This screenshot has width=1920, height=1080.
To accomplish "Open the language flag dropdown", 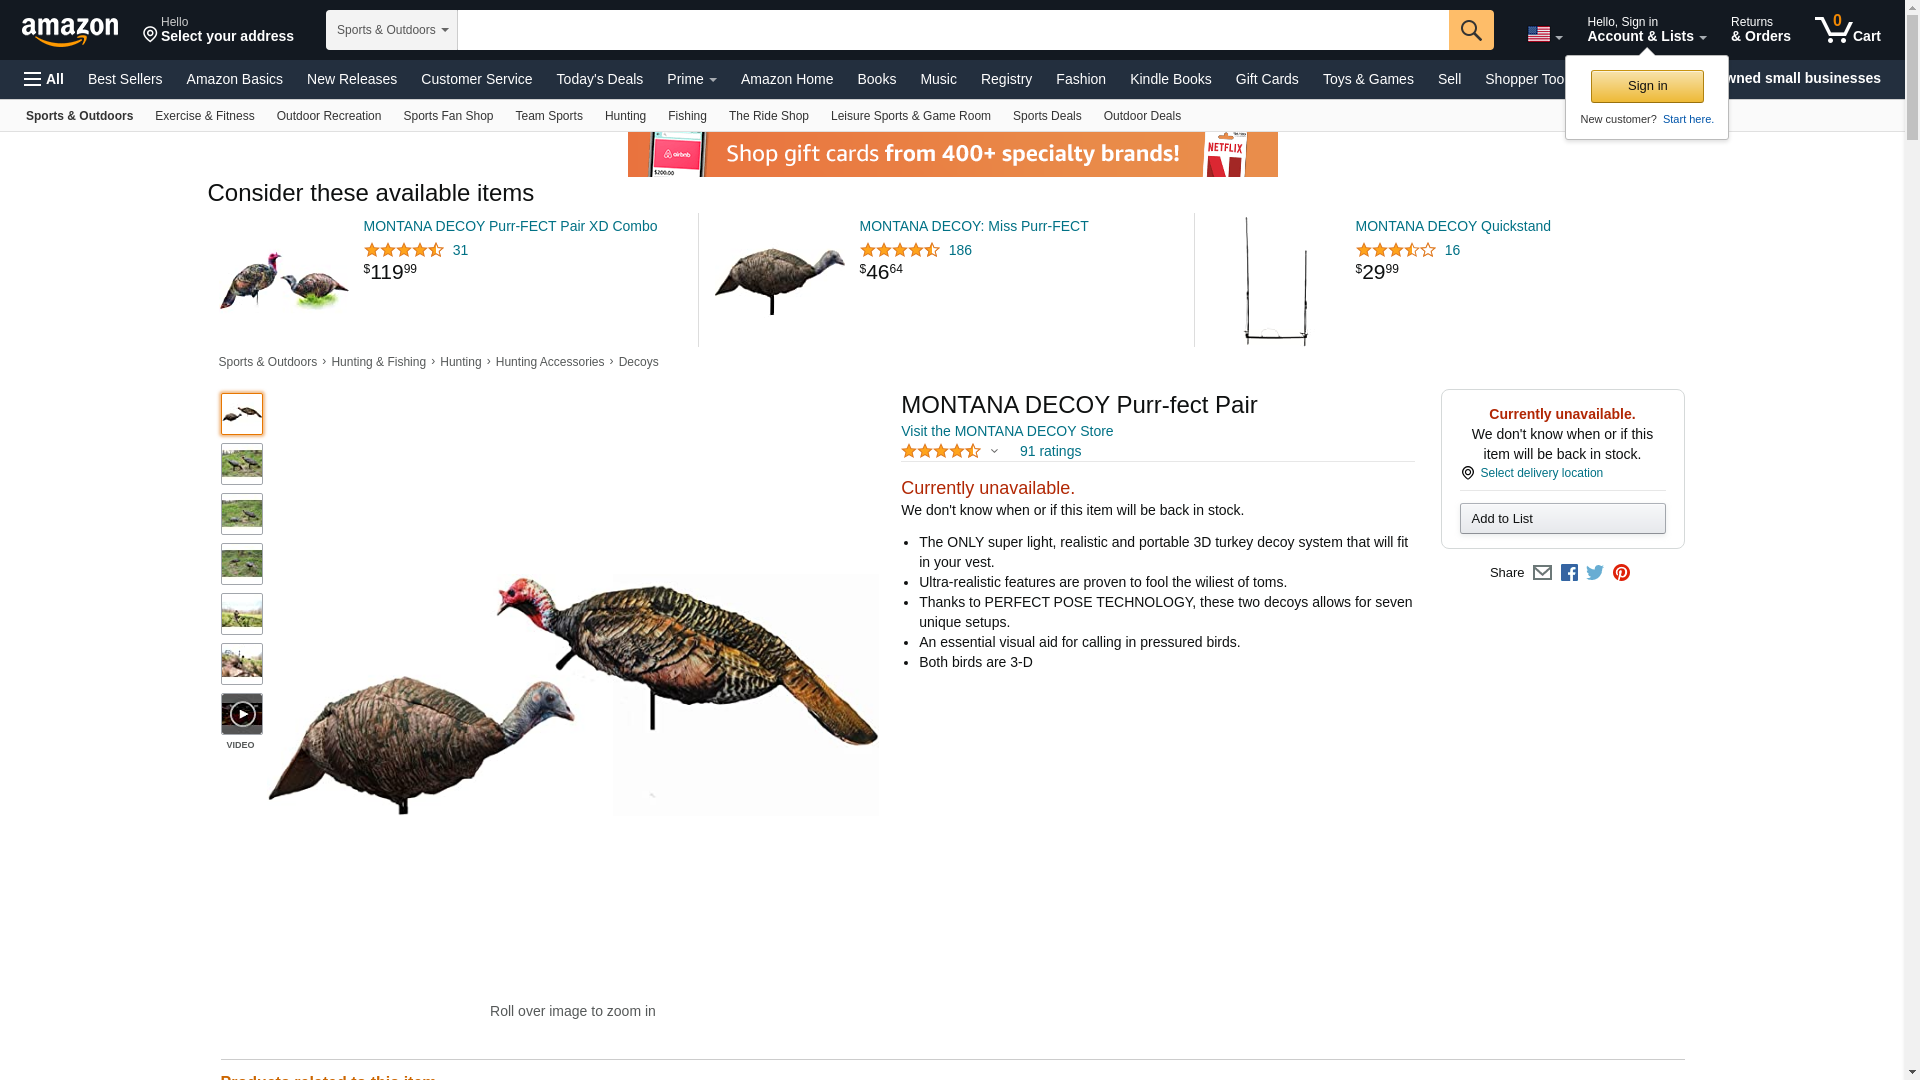I will [x=1545, y=34].
